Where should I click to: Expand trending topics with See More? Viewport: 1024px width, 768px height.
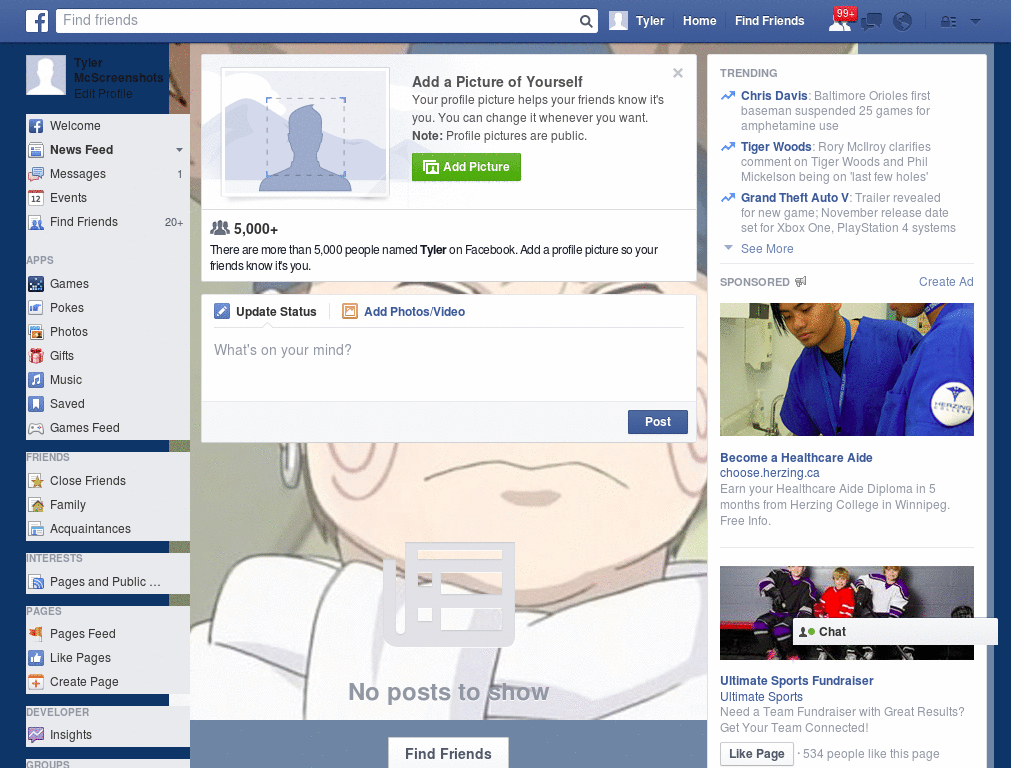pos(767,249)
